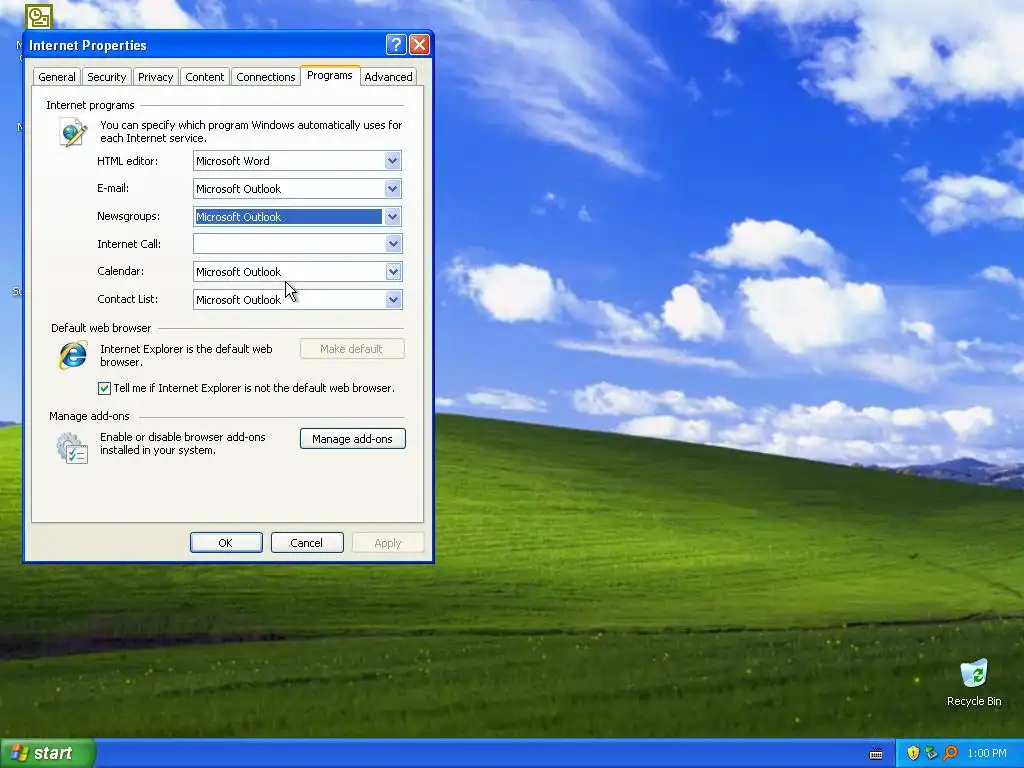
Task: Select the Programs tab
Action: (330, 76)
